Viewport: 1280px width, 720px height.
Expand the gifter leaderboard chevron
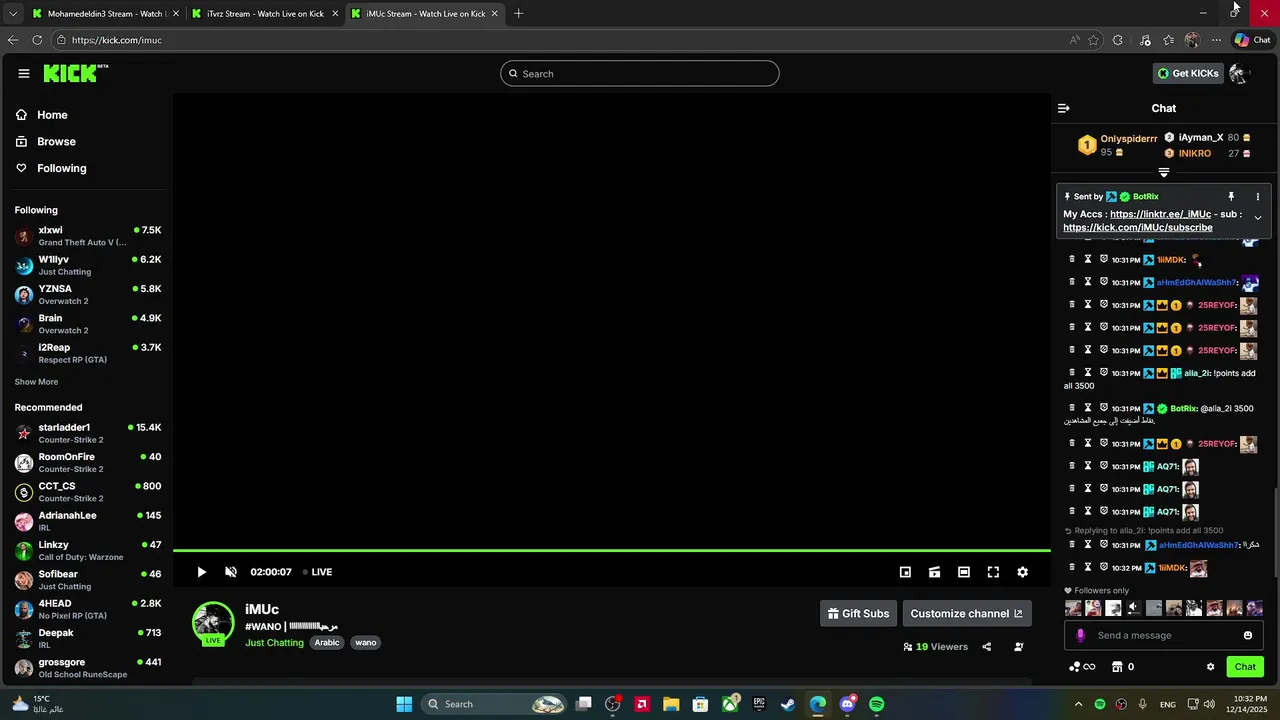(1163, 172)
